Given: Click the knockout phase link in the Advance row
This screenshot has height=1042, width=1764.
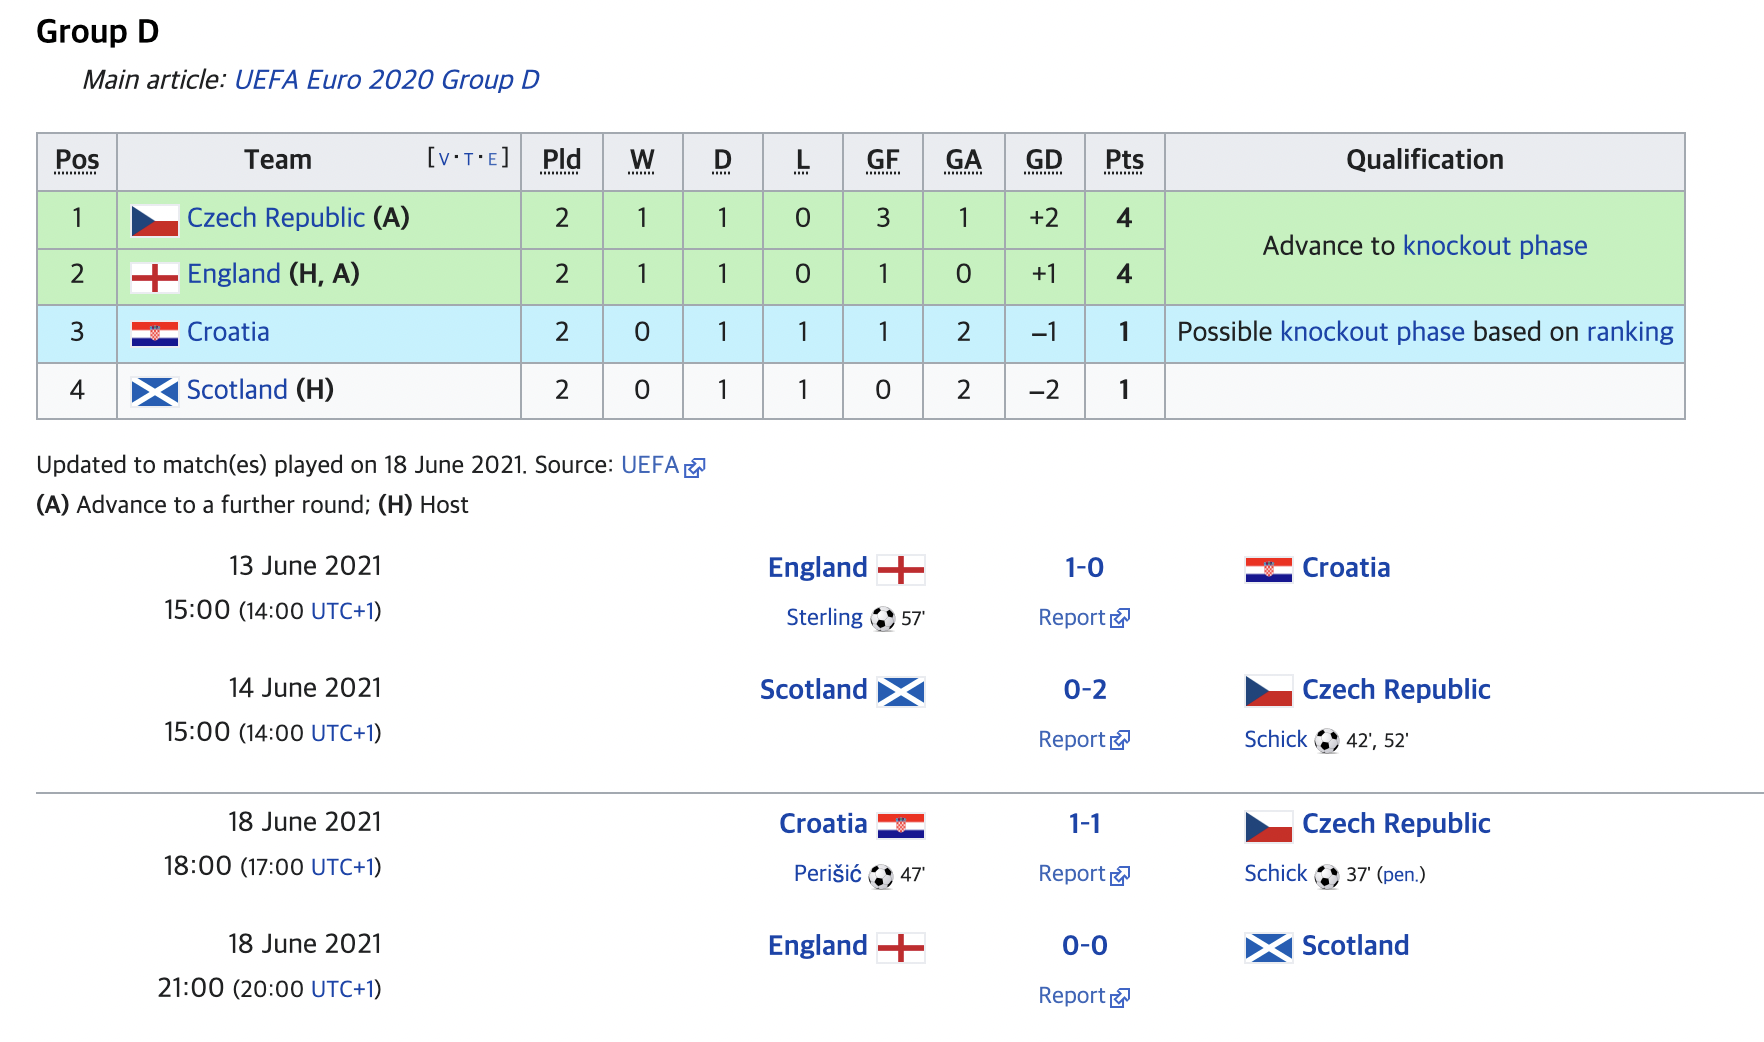Looking at the screenshot, I should tap(1495, 246).
